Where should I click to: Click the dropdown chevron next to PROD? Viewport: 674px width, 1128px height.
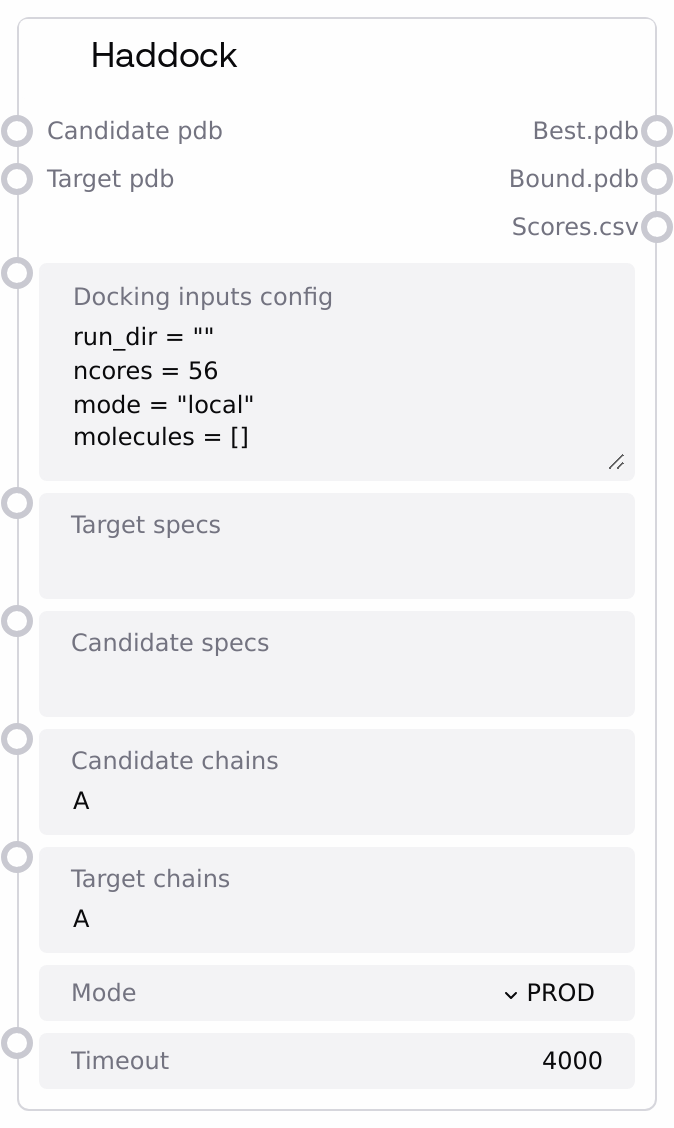pos(511,994)
